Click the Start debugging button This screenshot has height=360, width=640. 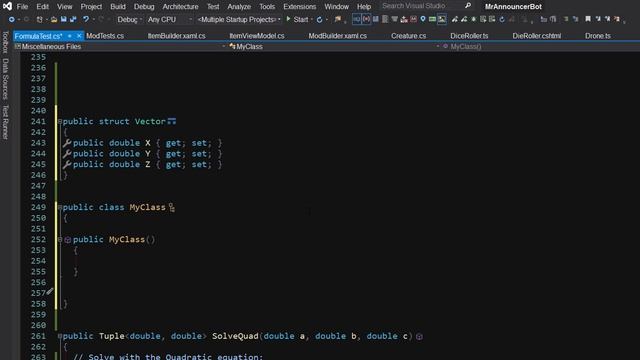click(x=297, y=20)
